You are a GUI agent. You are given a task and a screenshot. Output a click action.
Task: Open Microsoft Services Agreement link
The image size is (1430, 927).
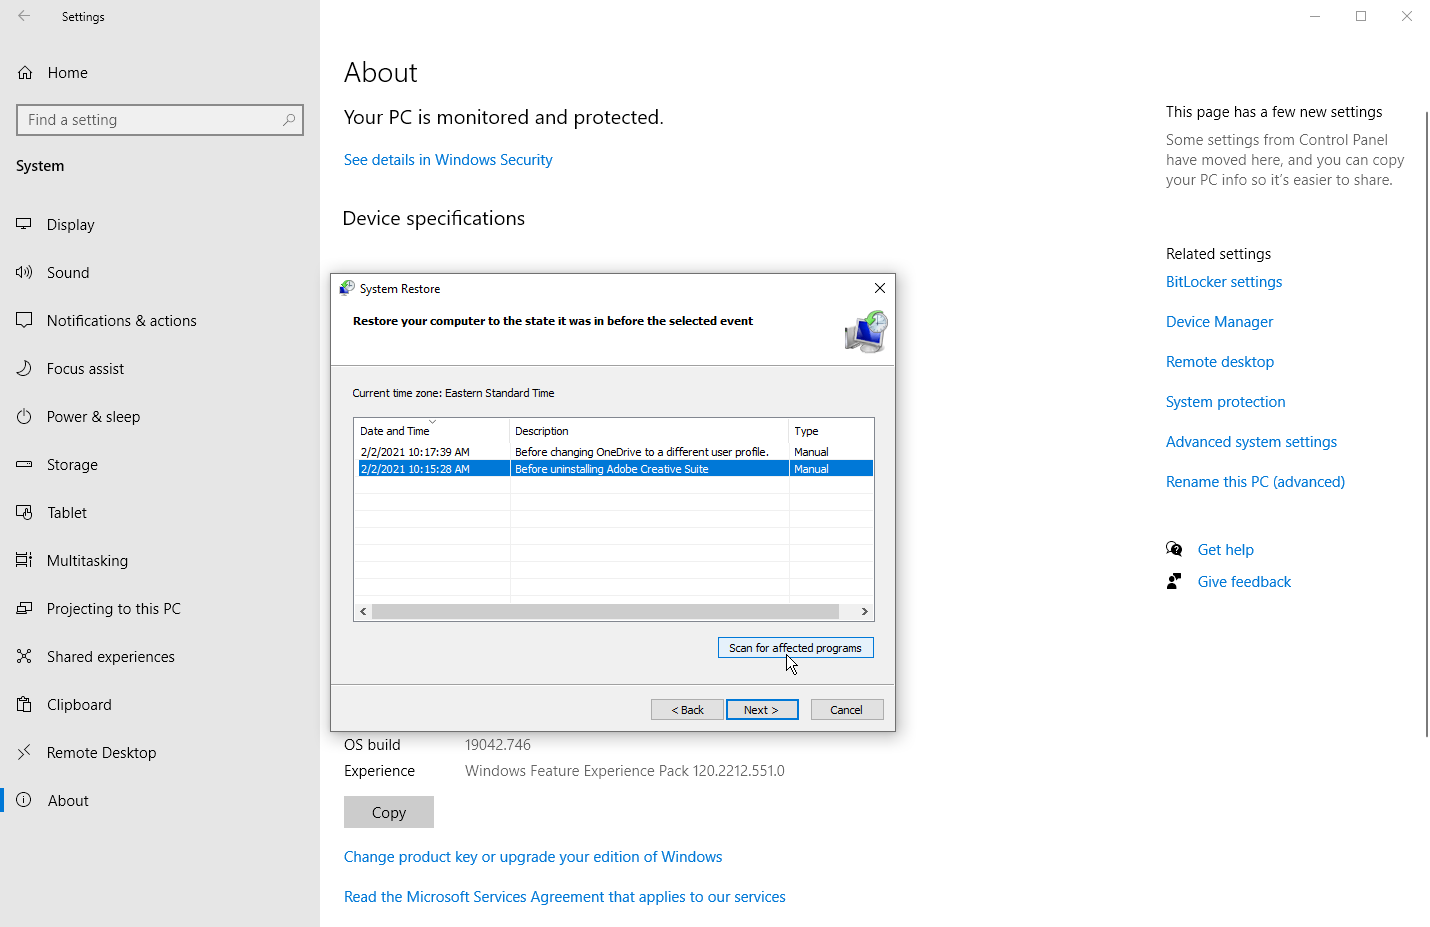click(x=565, y=897)
